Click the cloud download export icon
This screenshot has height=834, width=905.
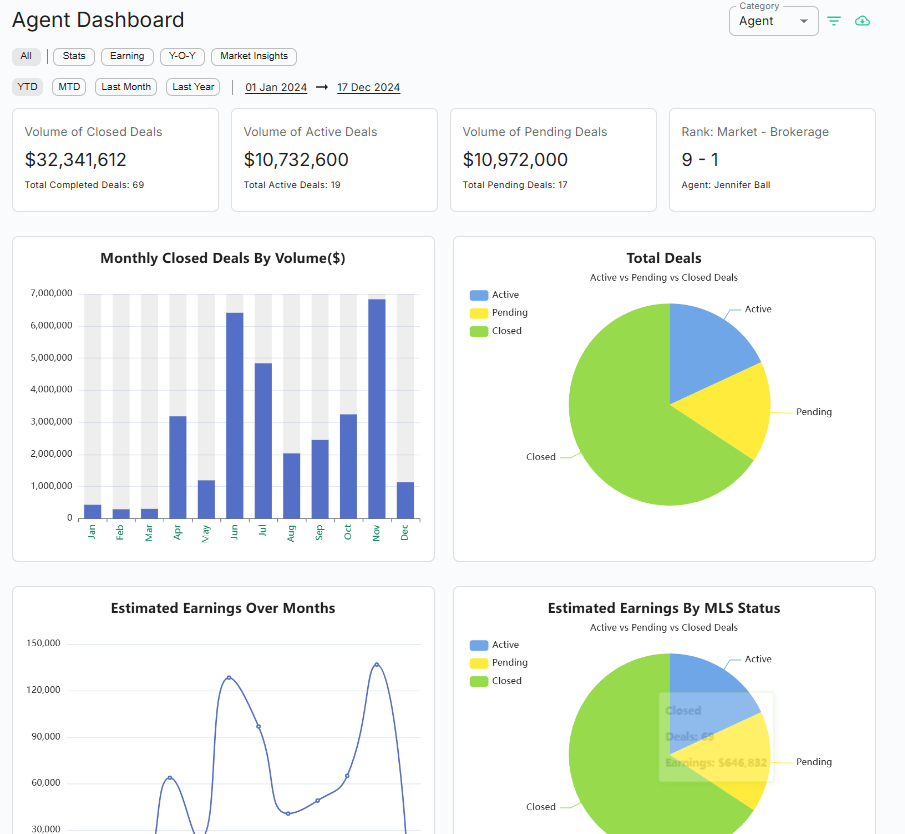pyautogui.click(x=862, y=20)
